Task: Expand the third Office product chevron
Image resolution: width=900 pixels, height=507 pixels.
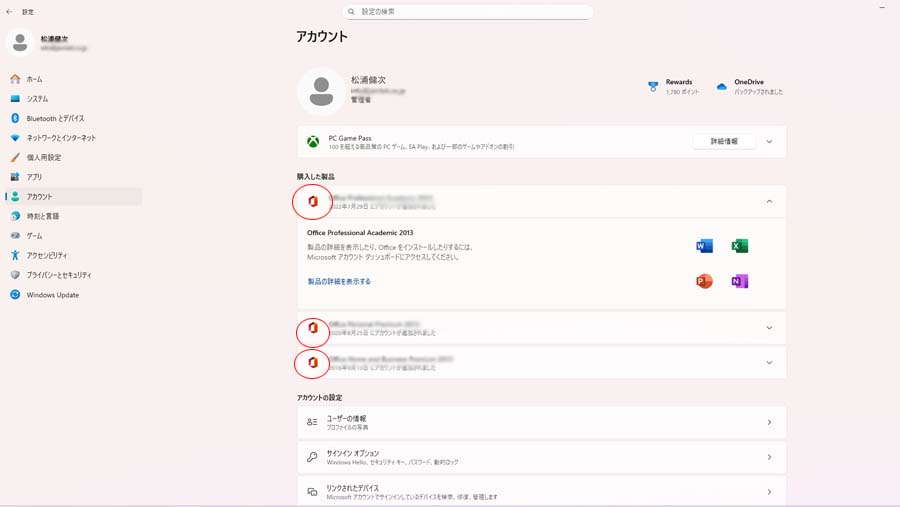Action: [x=769, y=363]
